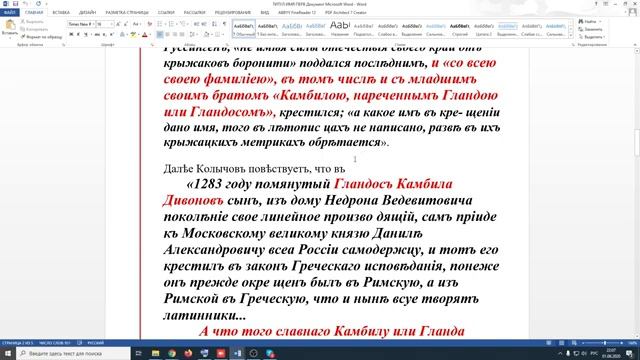Open the font size dropdown
The width and height of the screenshot is (640, 360).
[111, 24]
